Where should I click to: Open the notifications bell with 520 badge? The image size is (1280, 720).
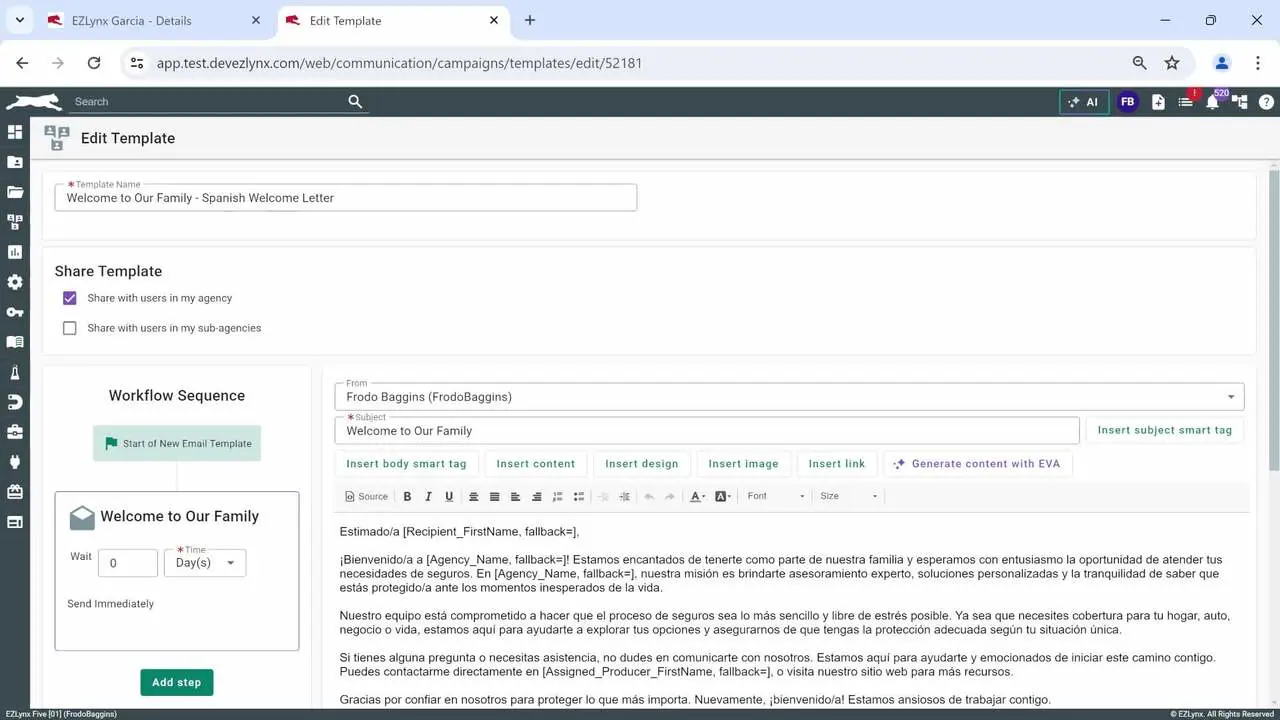[1212, 102]
